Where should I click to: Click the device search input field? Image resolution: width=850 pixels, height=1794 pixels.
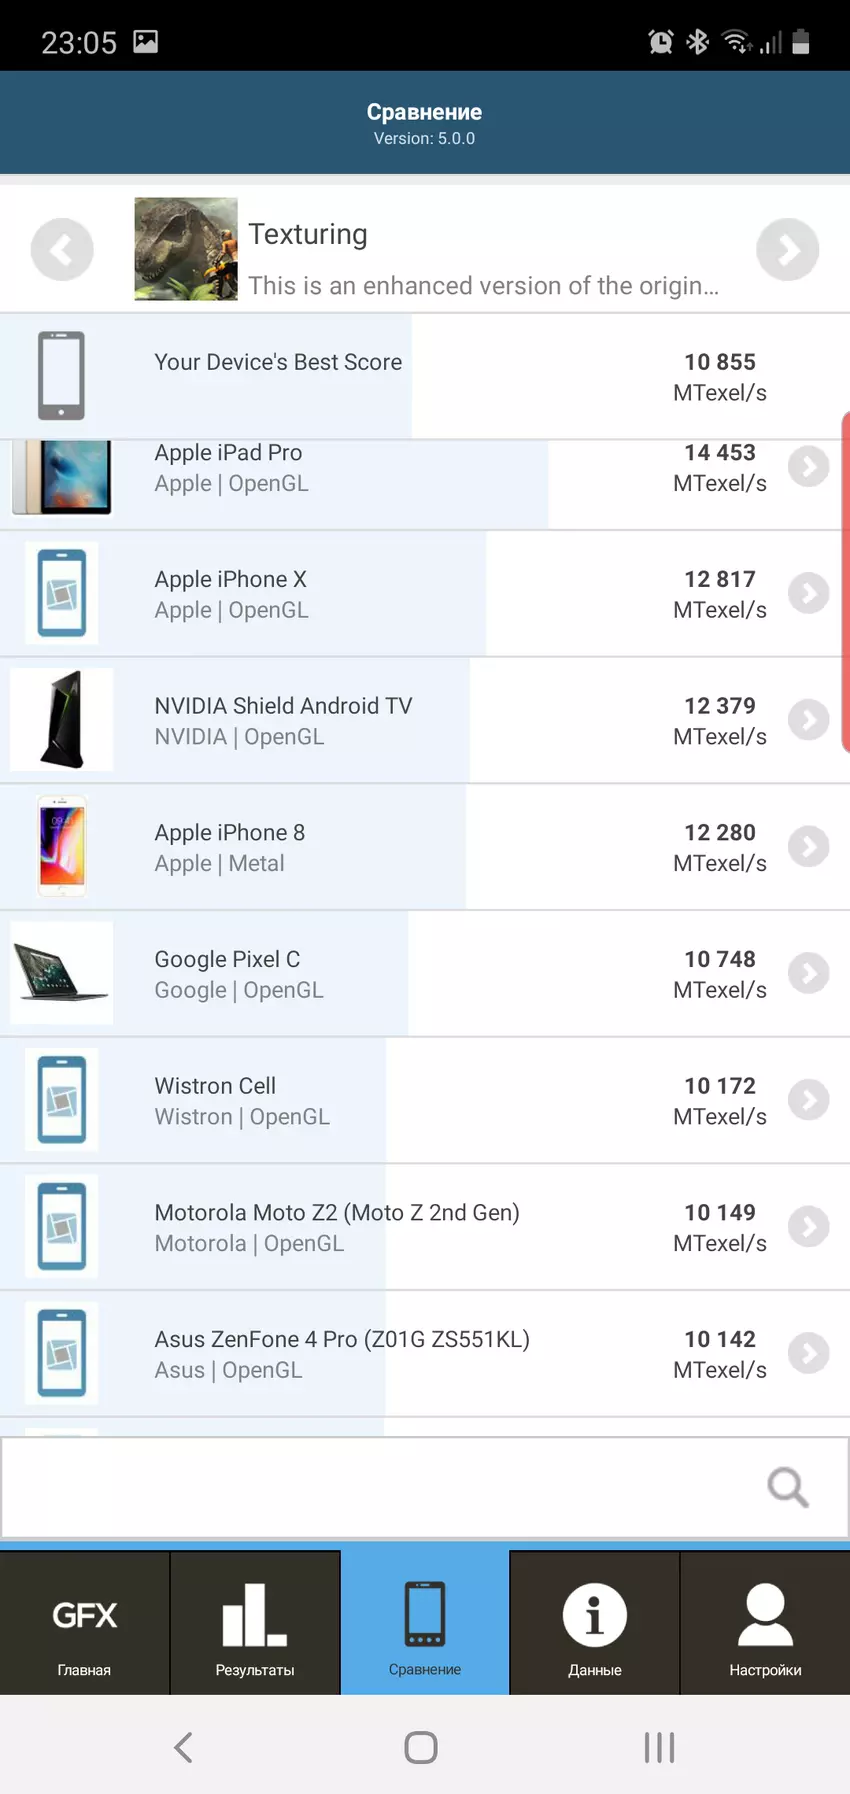point(380,1487)
